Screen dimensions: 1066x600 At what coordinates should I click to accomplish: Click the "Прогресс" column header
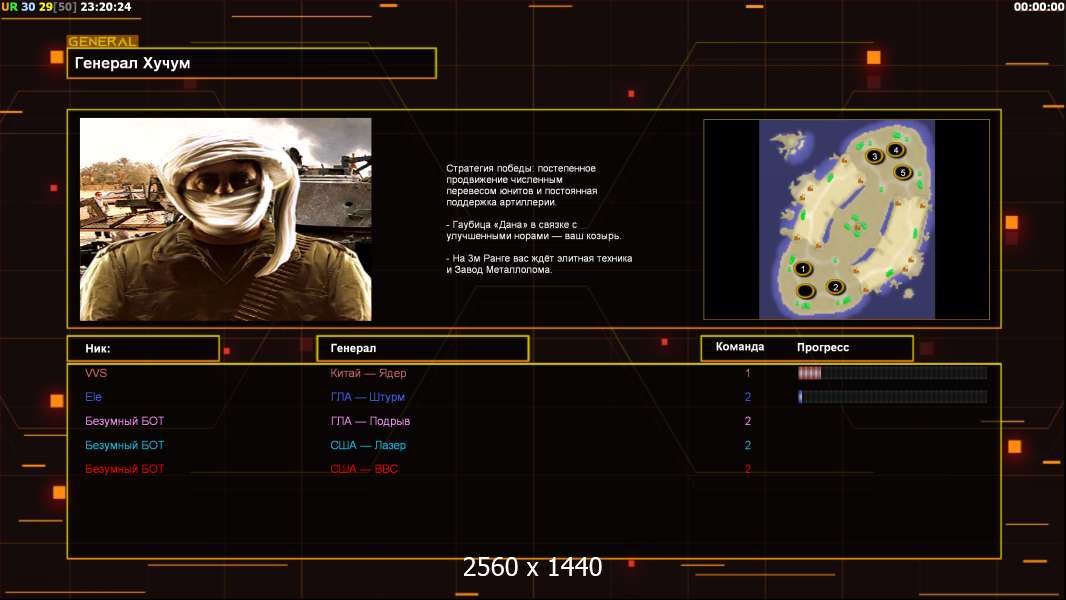point(823,347)
